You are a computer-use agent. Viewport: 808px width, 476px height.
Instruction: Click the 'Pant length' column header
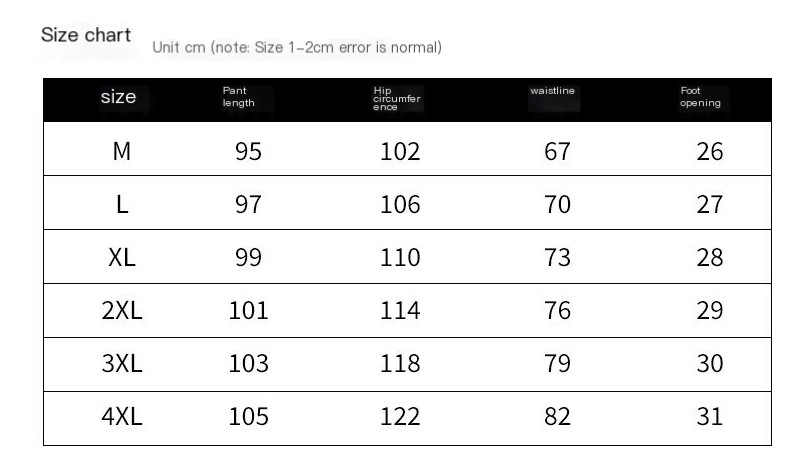(239, 97)
